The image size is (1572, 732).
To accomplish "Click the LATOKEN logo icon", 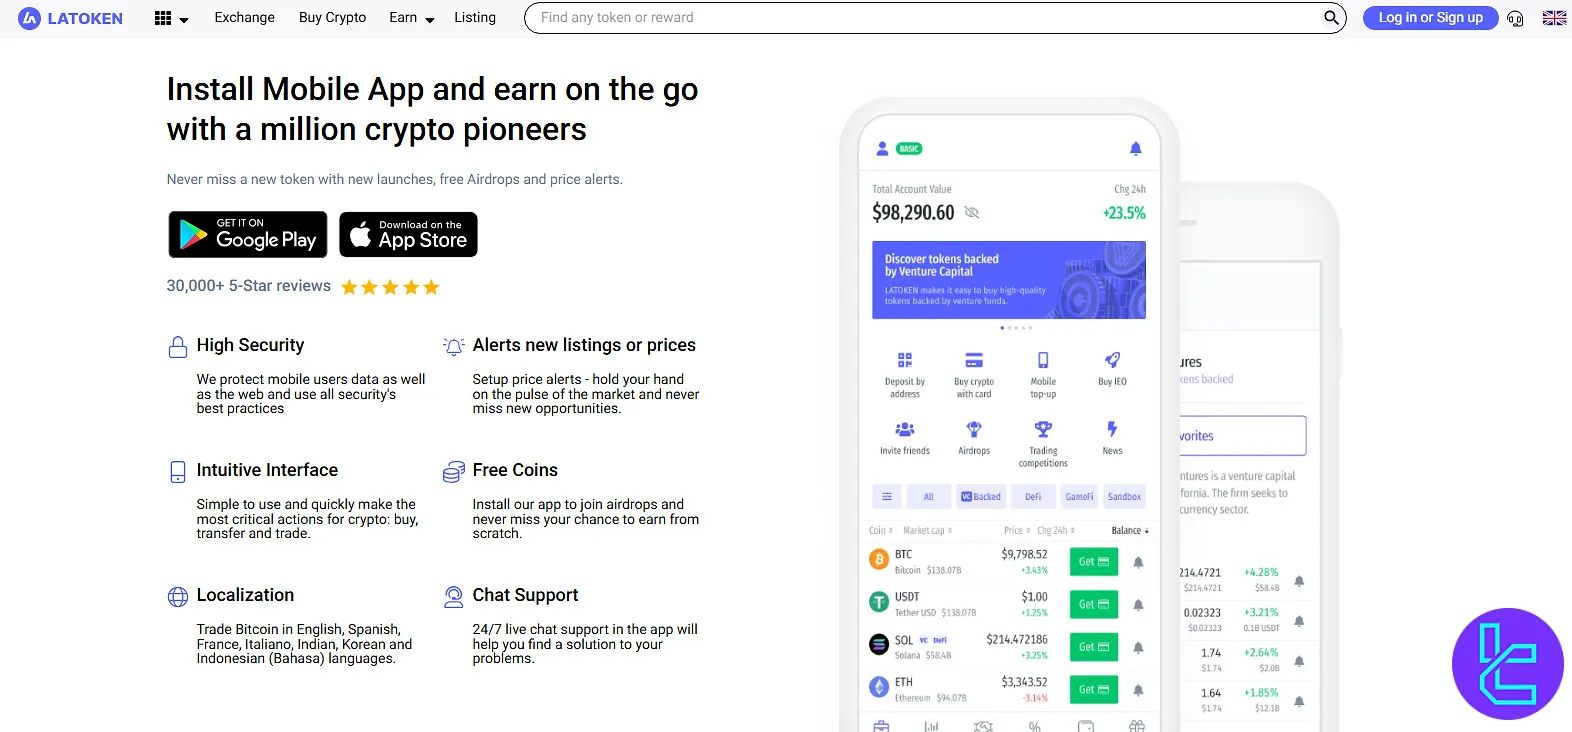I will [30, 18].
